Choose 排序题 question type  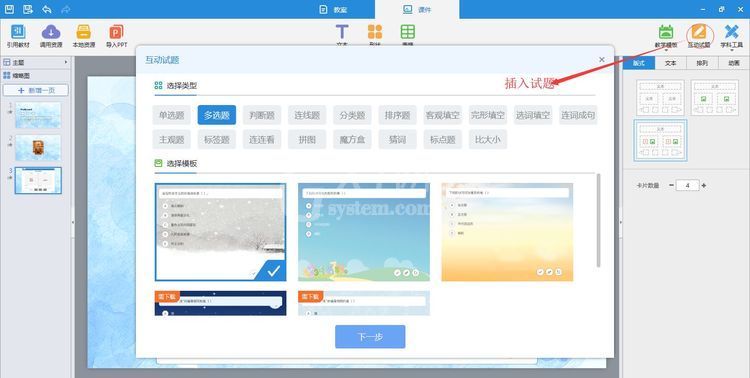(x=397, y=115)
